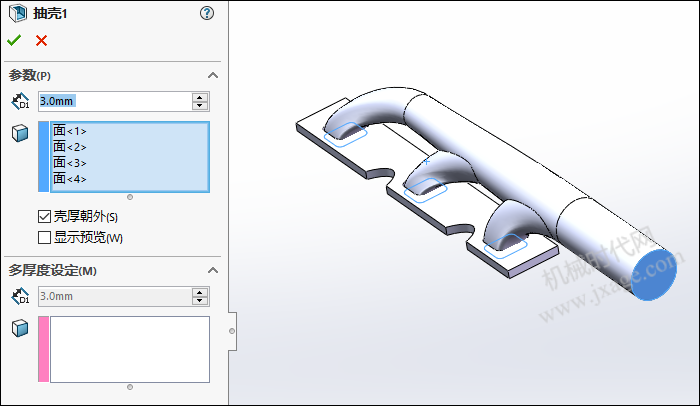
Task: Increase the 参数 thickness with up arrow
Action: [200, 97]
